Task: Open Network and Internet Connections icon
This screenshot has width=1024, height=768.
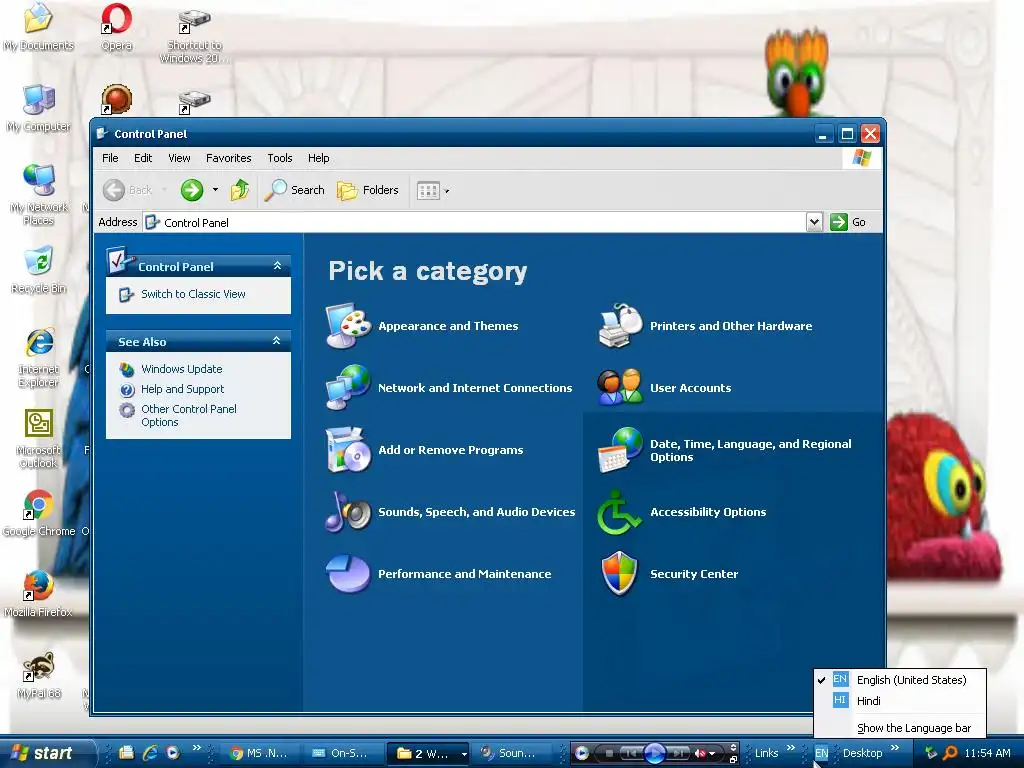Action: pyautogui.click(x=349, y=388)
